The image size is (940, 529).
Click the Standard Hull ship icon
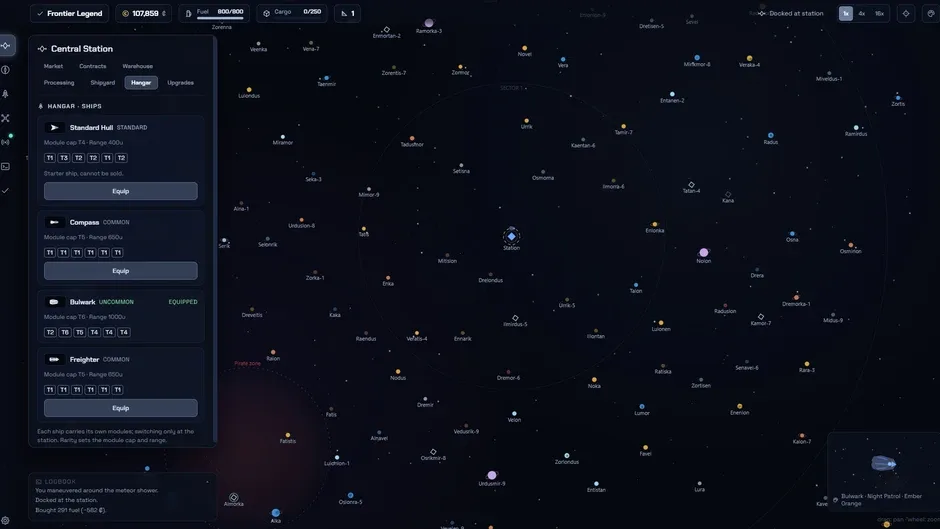[54, 127]
